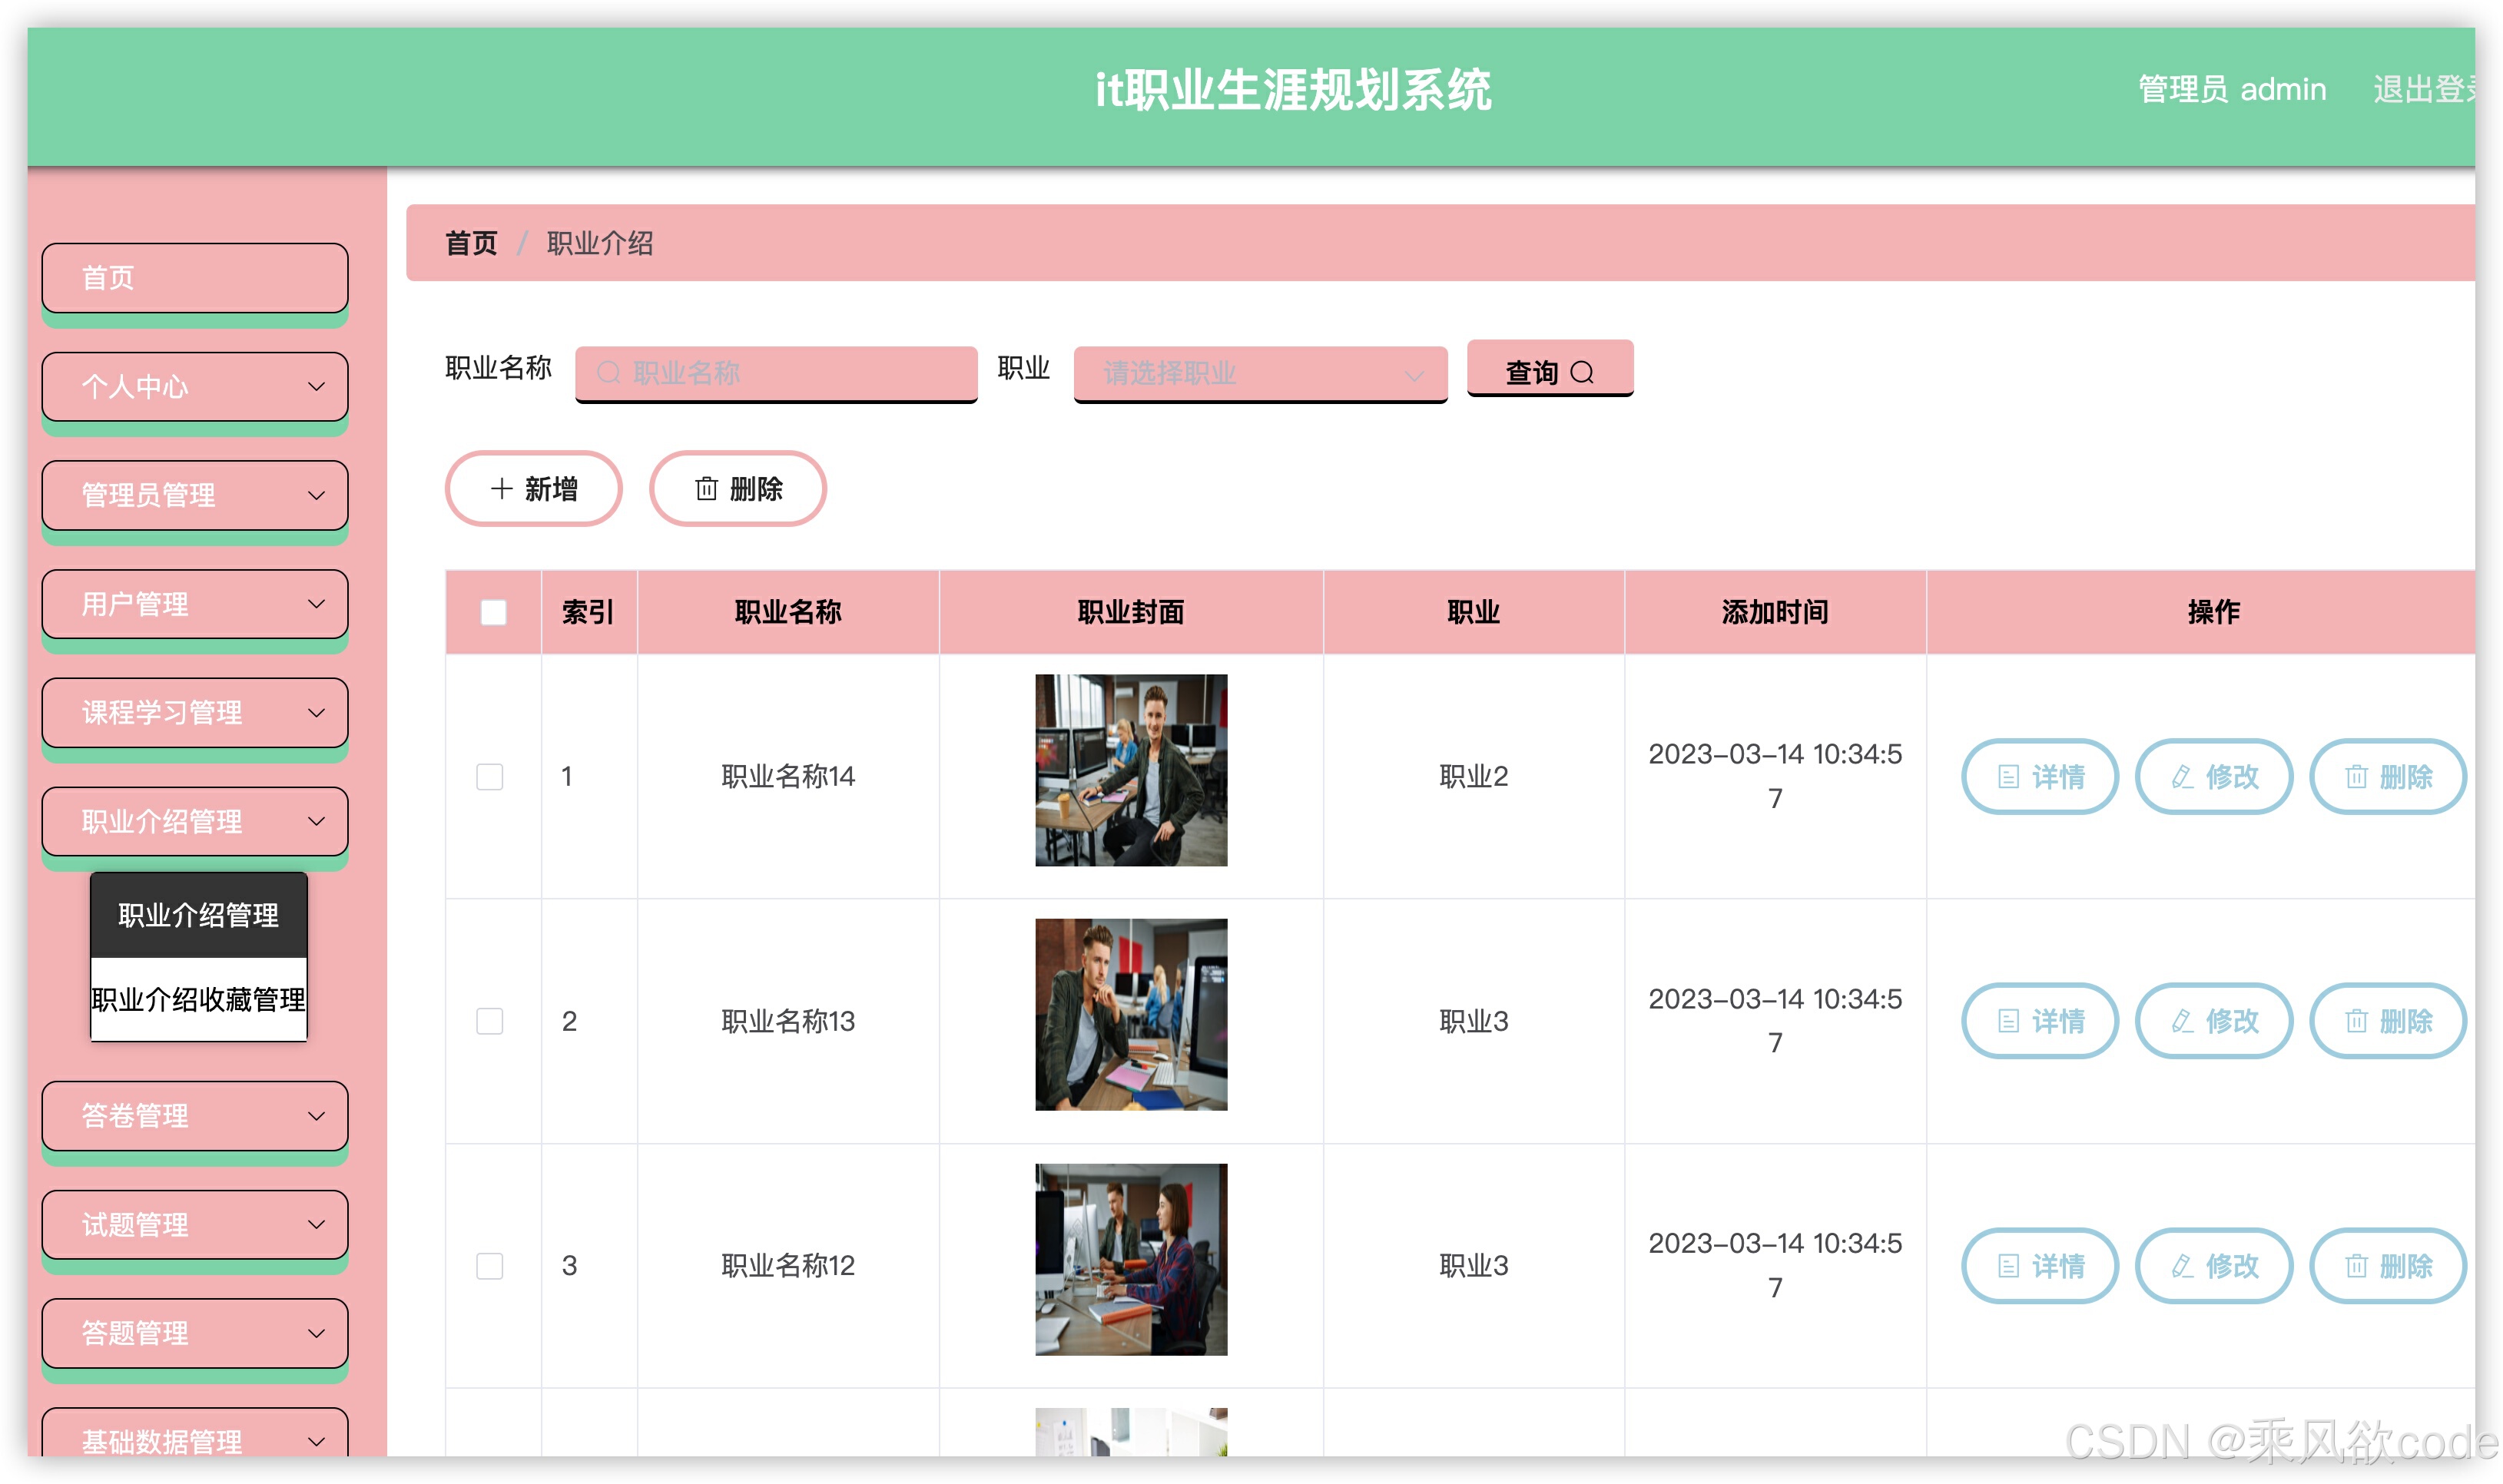
Task: Select the 首页 sidebar menu item
Action: 195,277
